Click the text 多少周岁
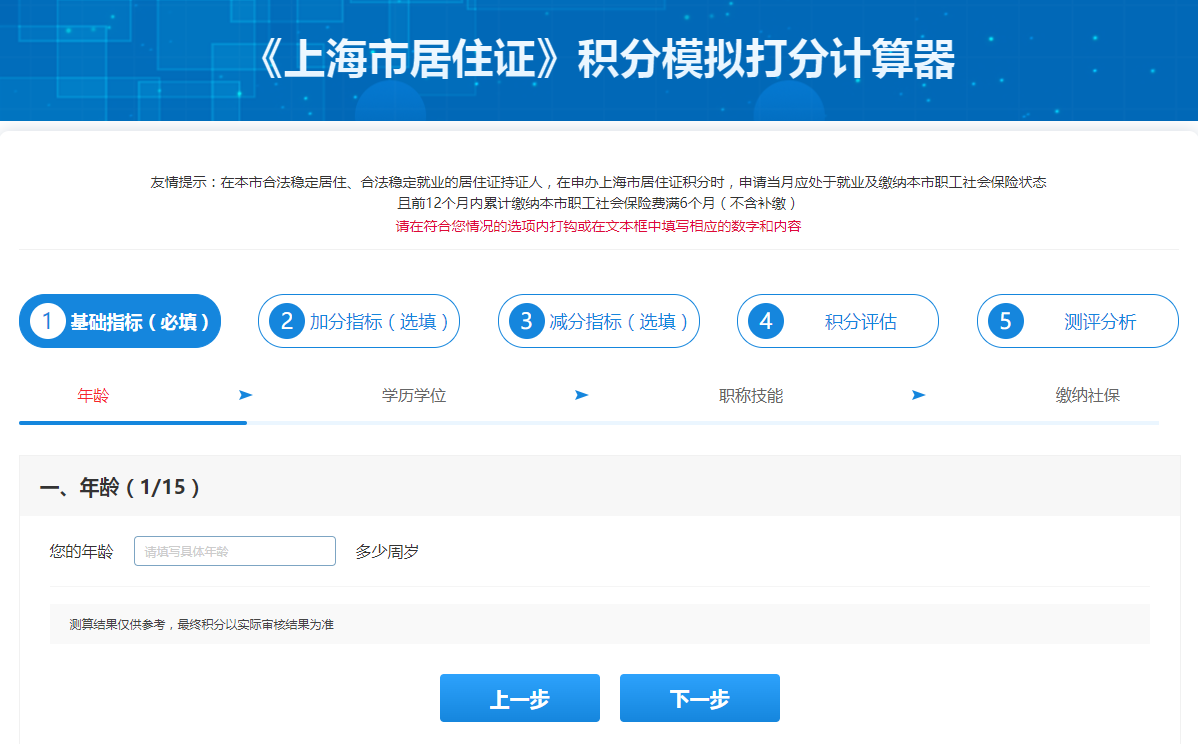Viewport: 1198px width, 744px height. [x=387, y=552]
